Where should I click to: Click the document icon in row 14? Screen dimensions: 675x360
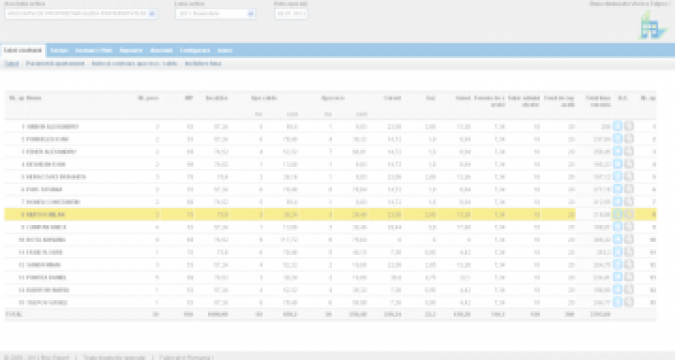pos(629,289)
